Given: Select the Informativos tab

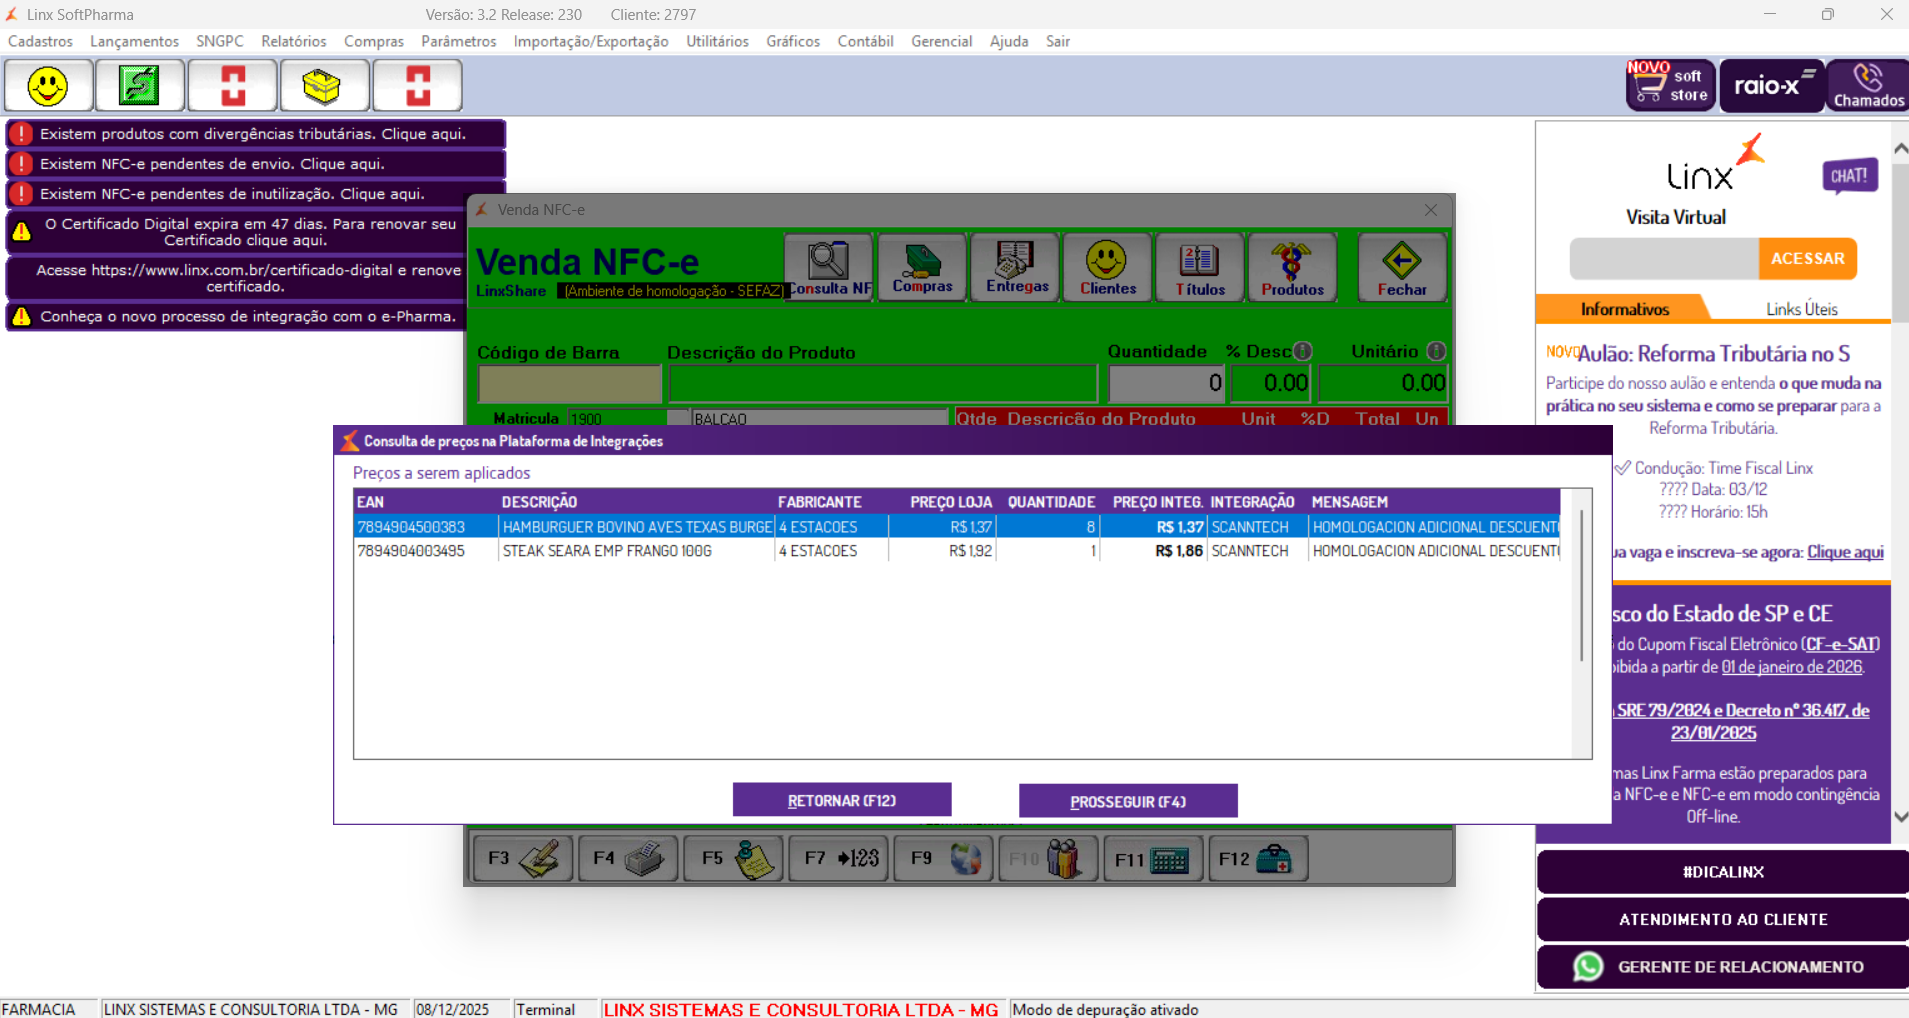Looking at the screenshot, I should [x=1624, y=309].
